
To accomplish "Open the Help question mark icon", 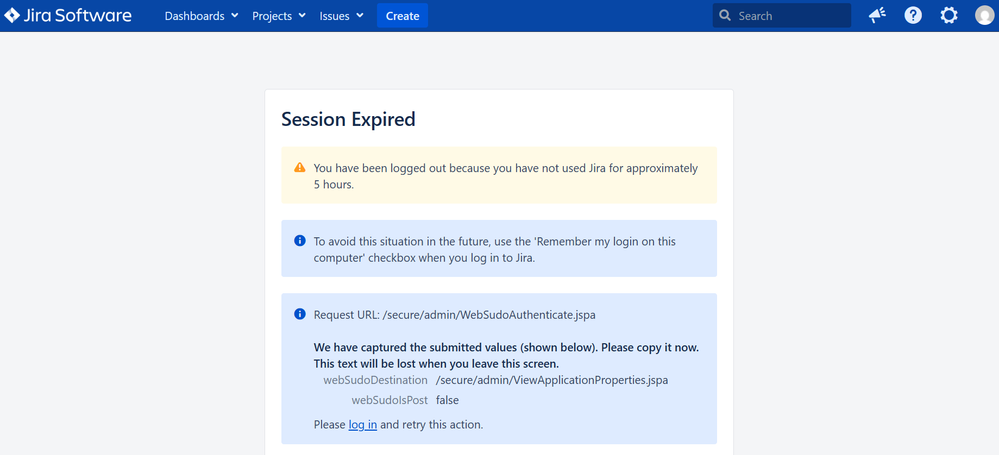I will pos(913,16).
